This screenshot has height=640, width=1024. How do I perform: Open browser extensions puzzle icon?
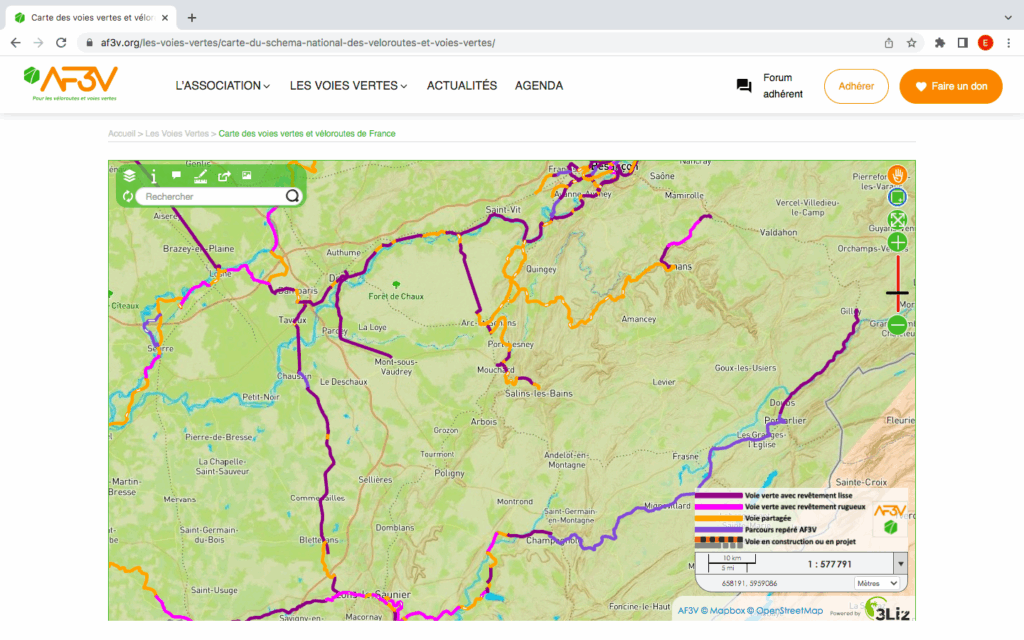click(x=940, y=43)
